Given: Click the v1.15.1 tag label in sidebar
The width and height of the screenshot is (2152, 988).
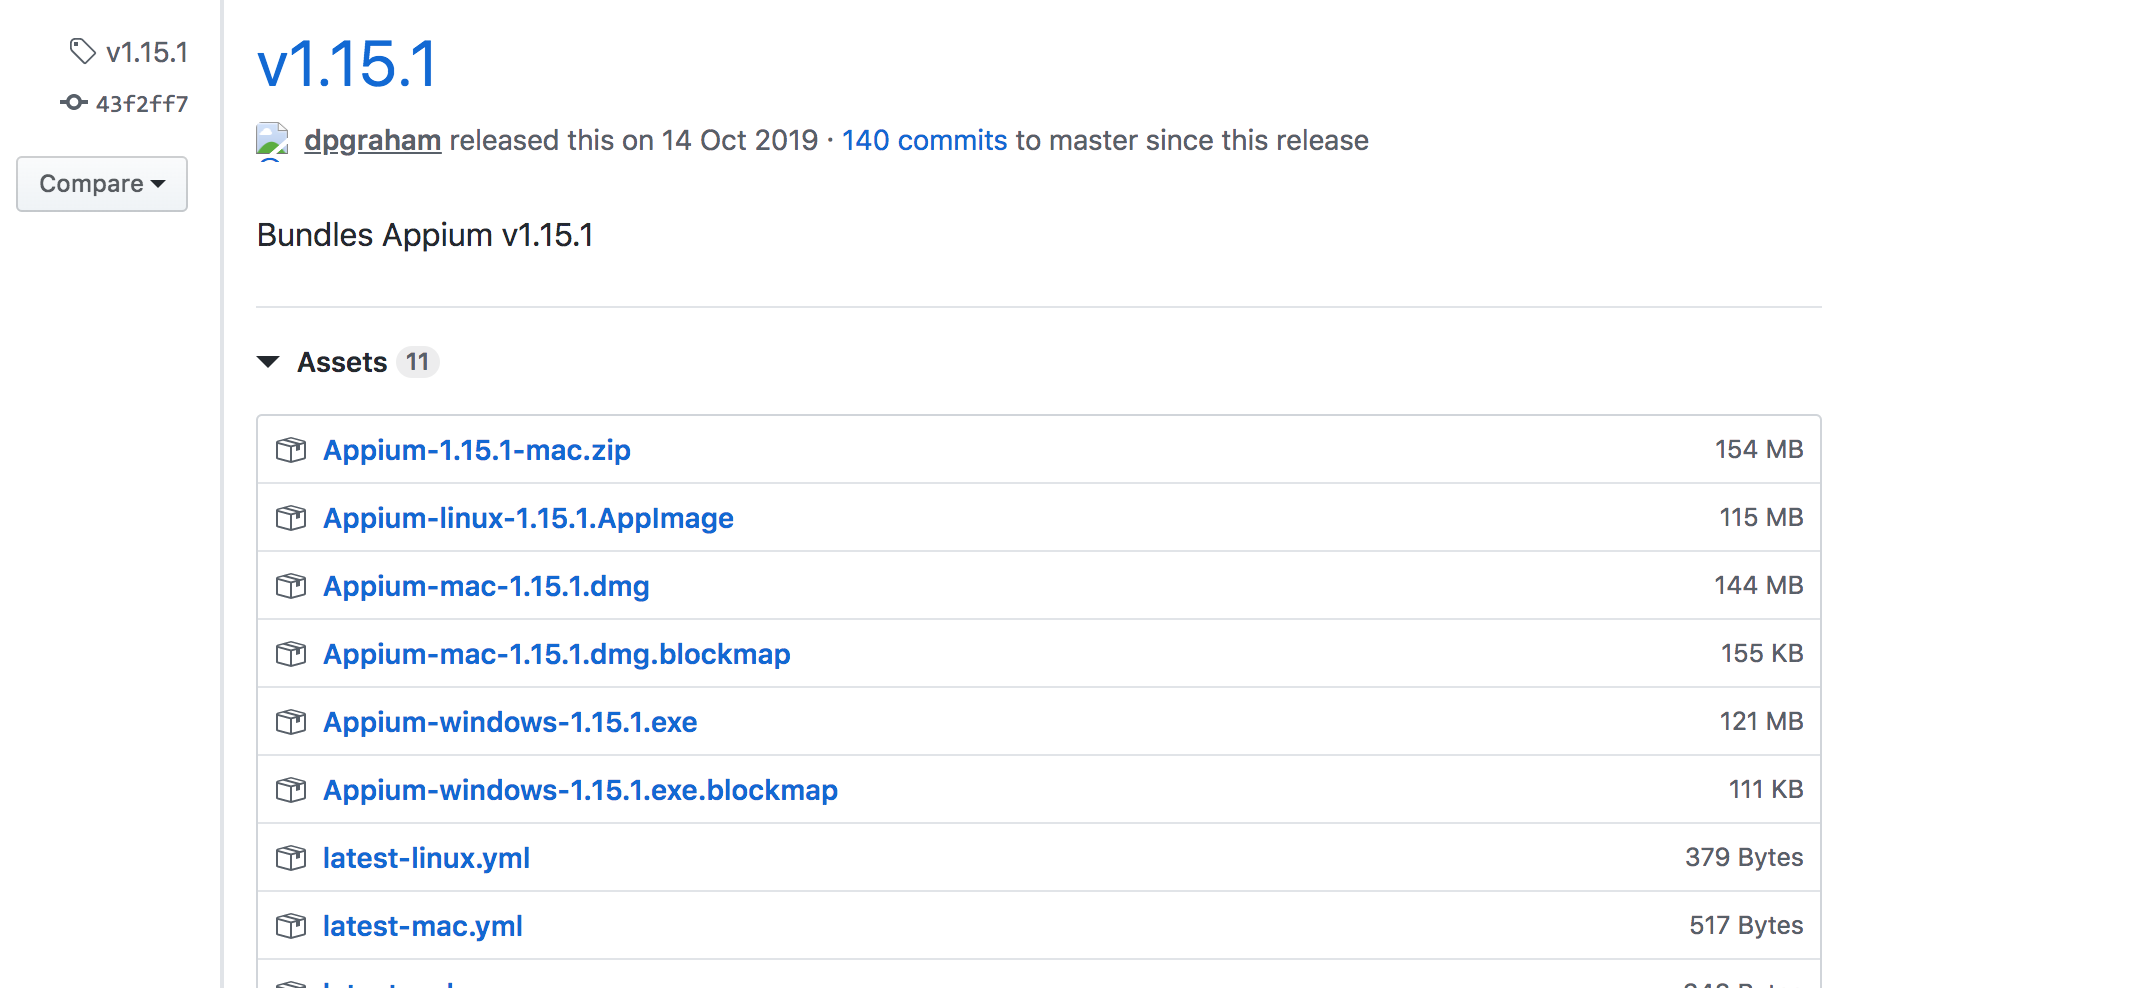Looking at the screenshot, I should [146, 52].
